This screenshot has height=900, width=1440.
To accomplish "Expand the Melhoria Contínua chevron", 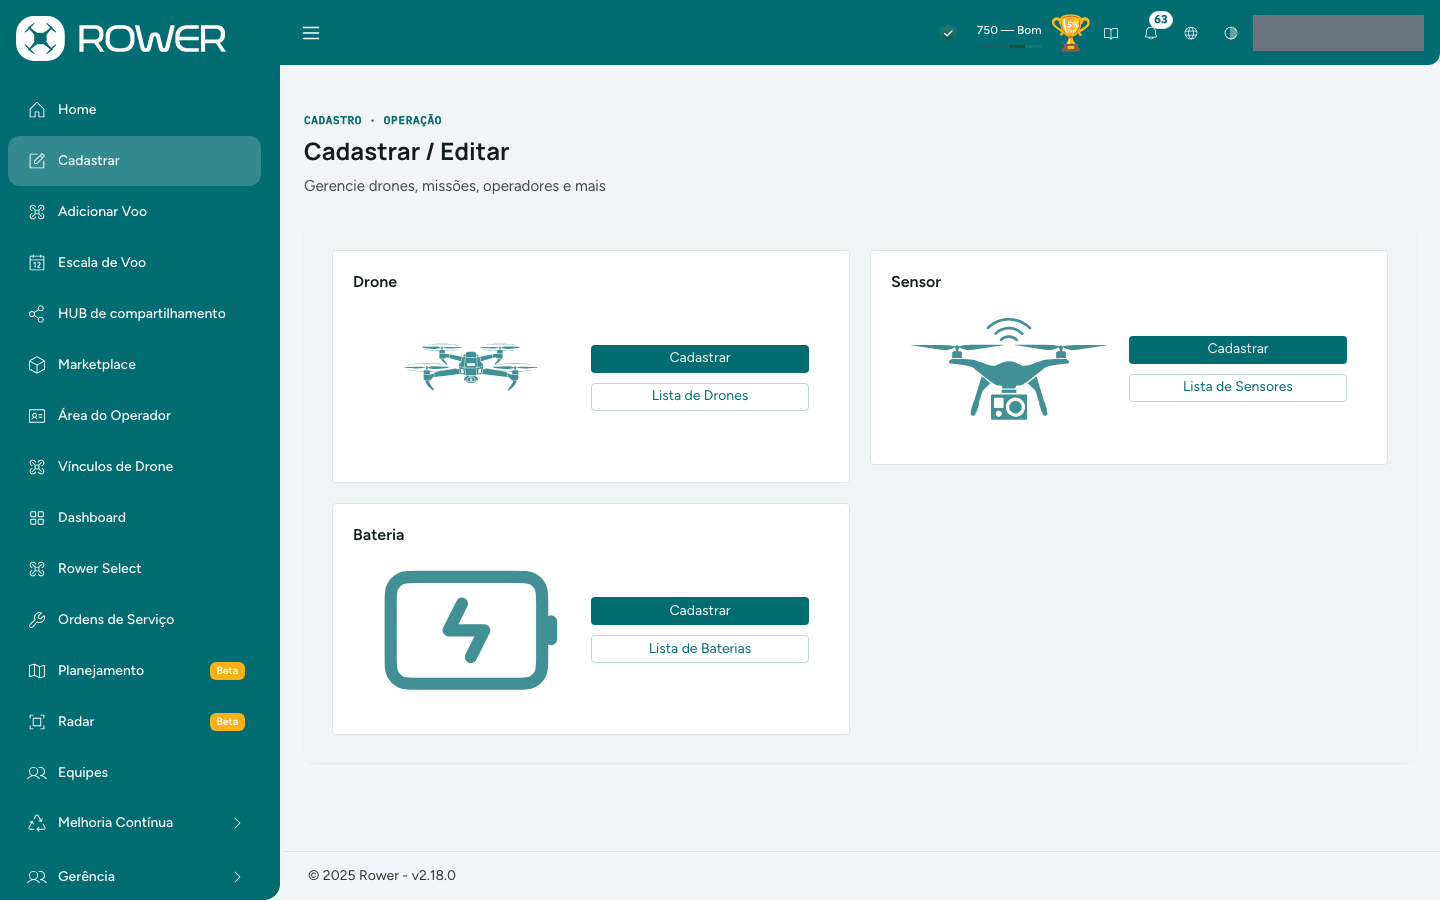I will coord(237,823).
